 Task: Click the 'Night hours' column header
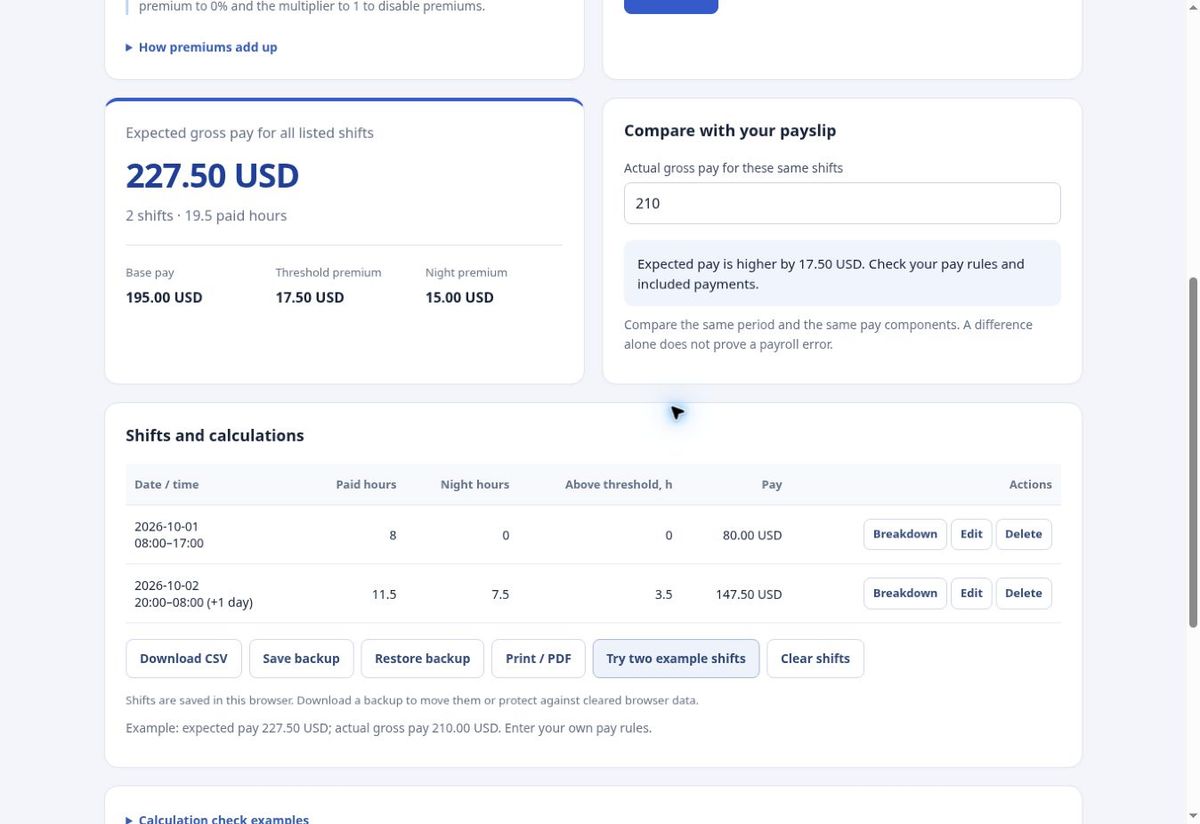point(475,484)
